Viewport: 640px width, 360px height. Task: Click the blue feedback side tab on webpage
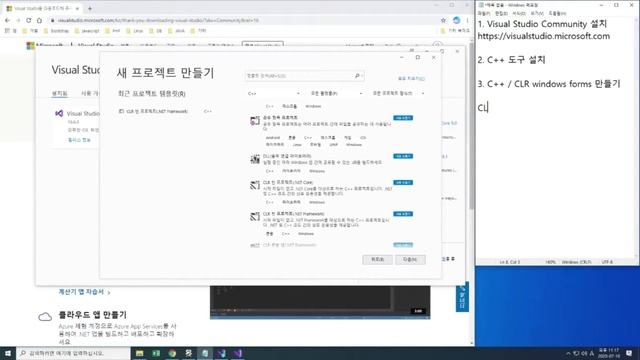(x=462, y=297)
